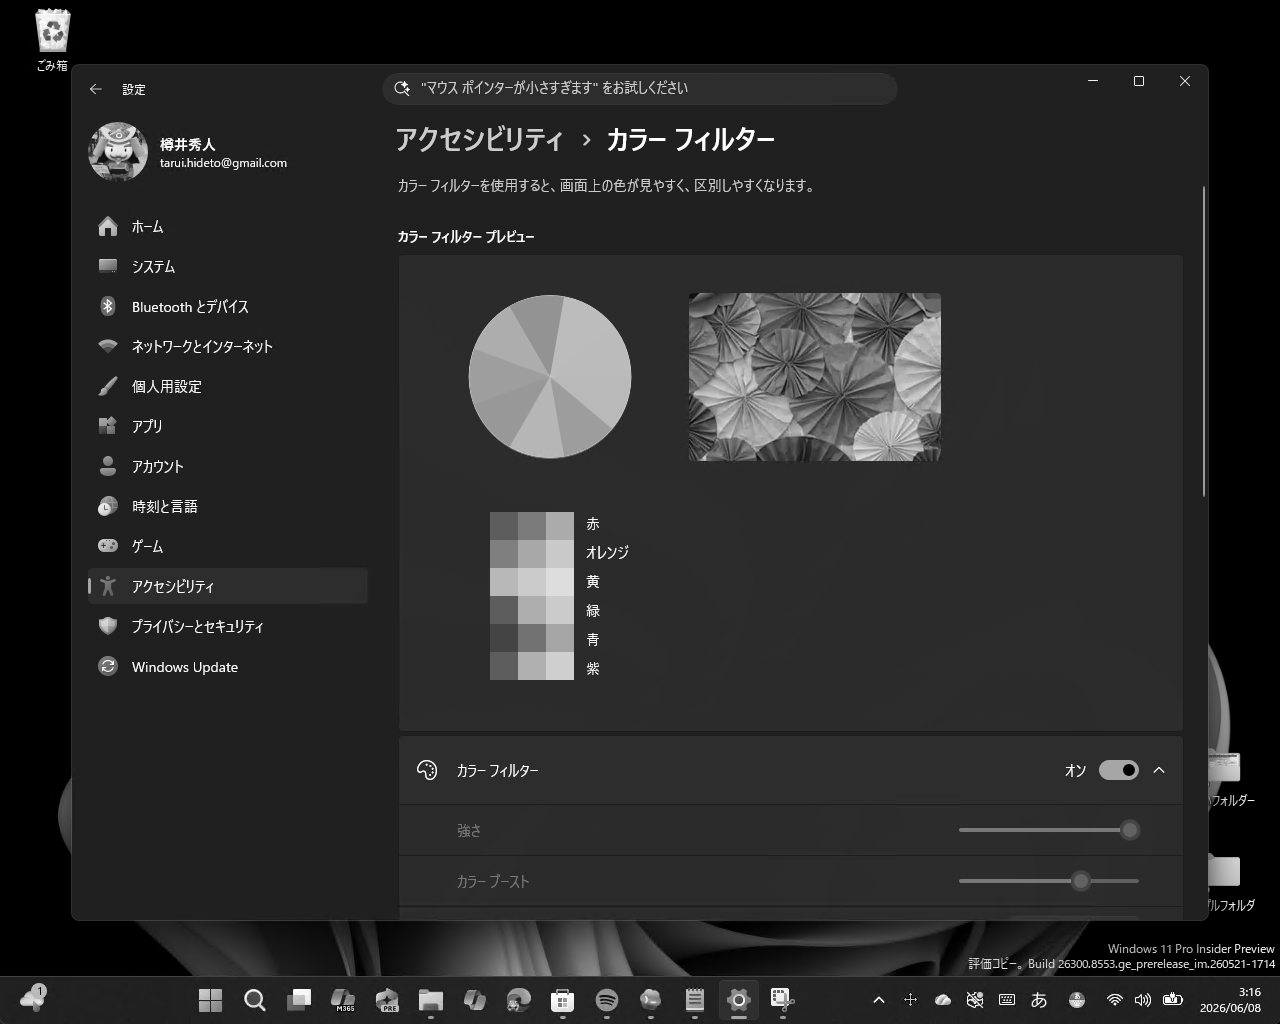
Task: Click the Settings gear taskbar icon
Action: coord(739,1000)
